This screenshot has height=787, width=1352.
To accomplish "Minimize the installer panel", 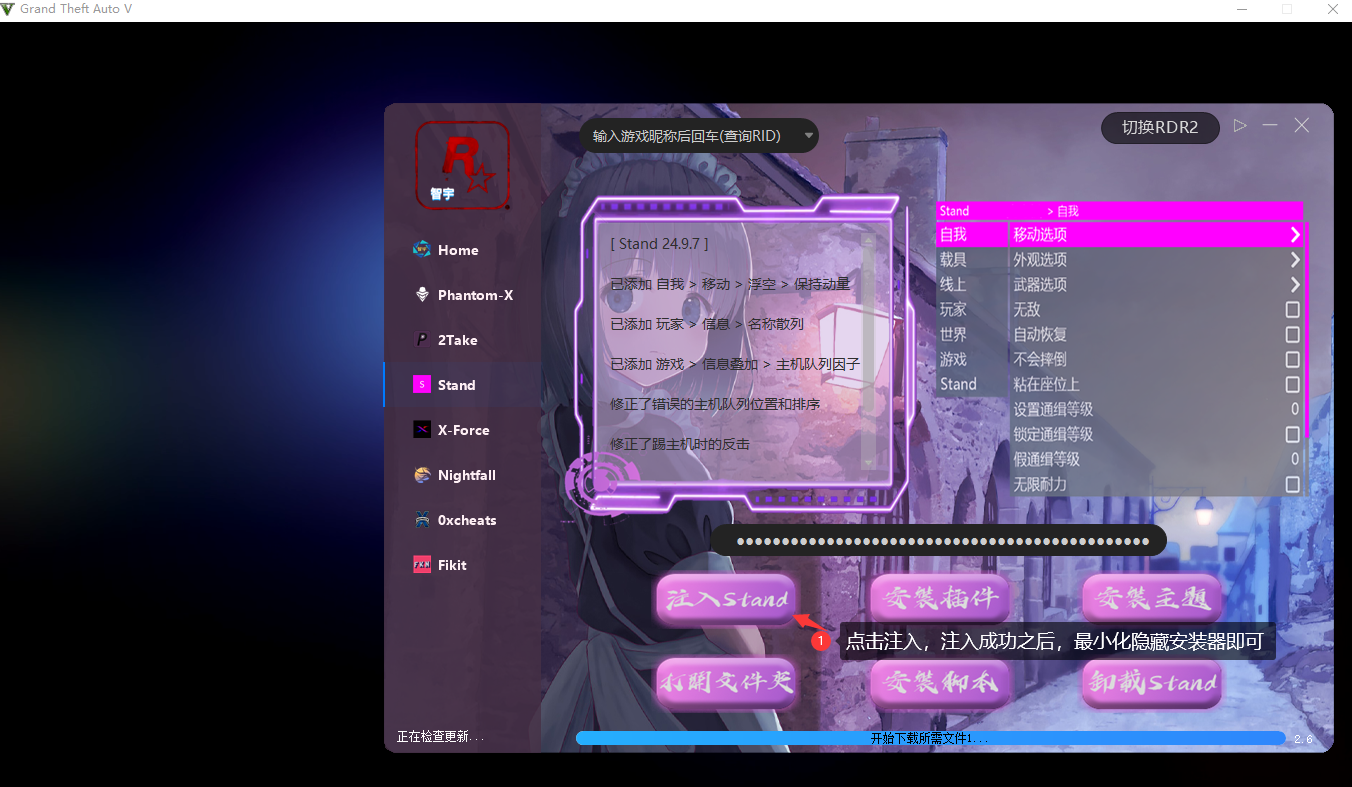I will [1270, 126].
